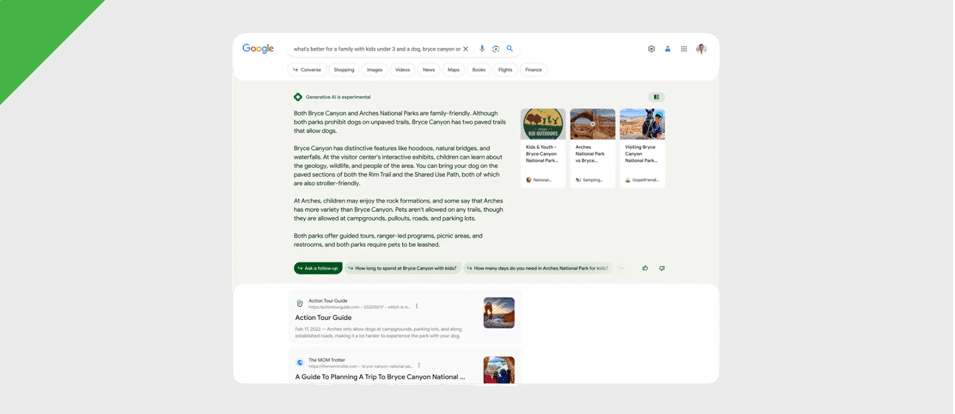Ask How long to spend at Bryce Canyon
The height and width of the screenshot is (414, 955).
tap(403, 268)
